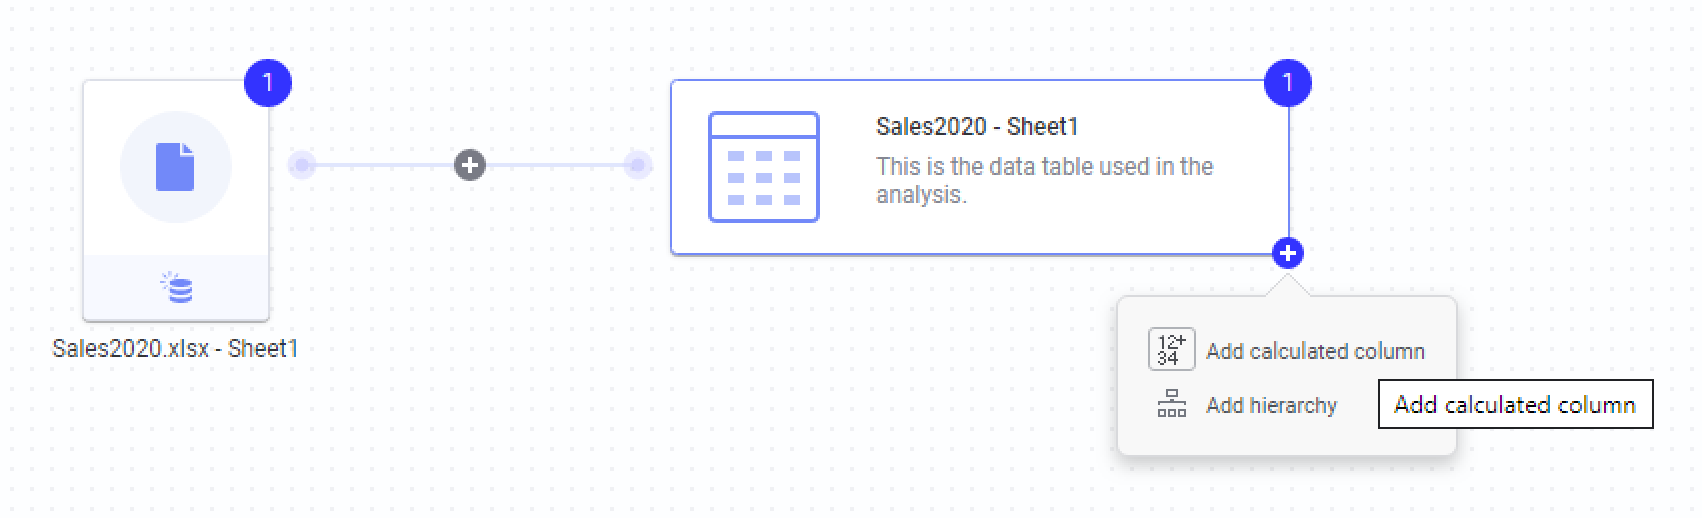
Task: Click the data loading icon under source file
Action: (177, 287)
